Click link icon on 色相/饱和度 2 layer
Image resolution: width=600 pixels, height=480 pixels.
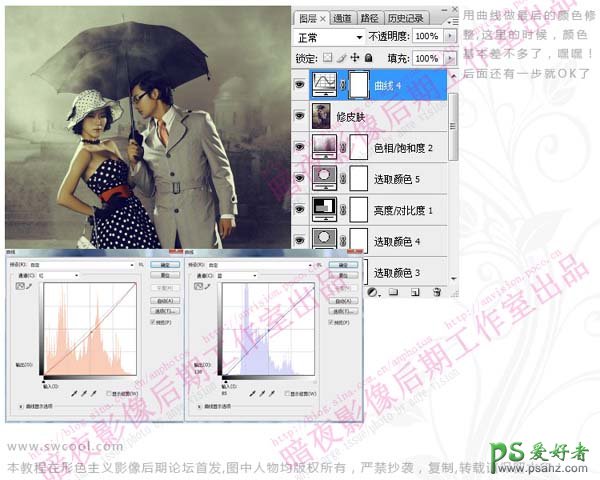tap(343, 147)
